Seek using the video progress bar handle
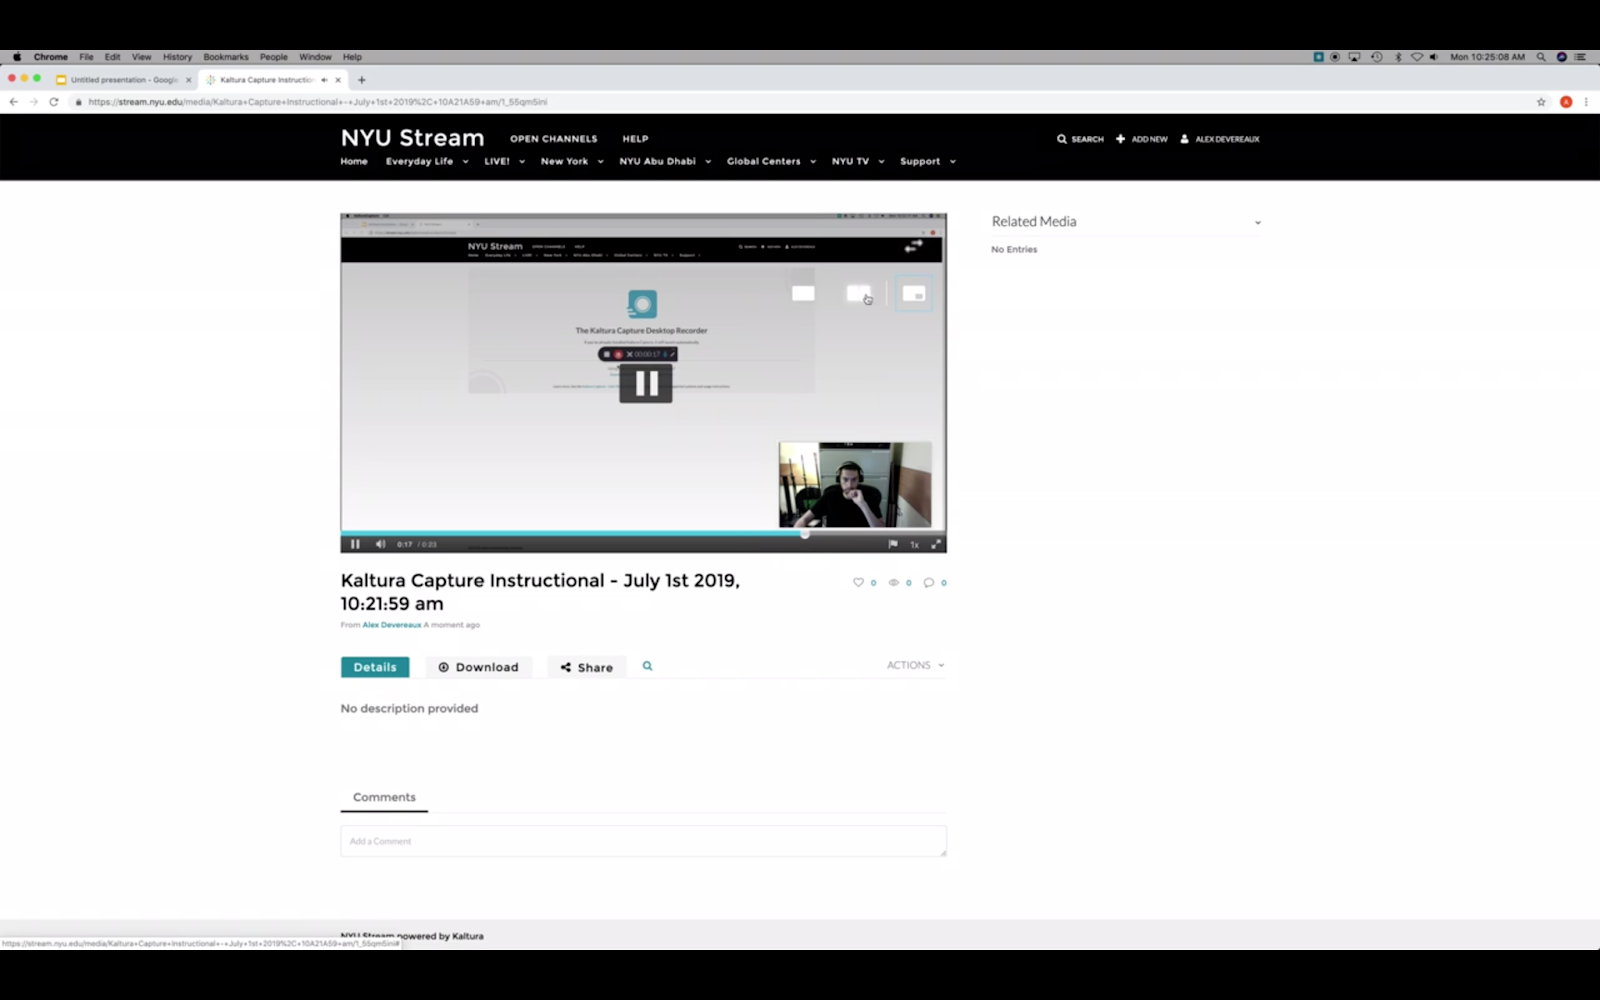This screenshot has width=1600, height=1000. 805,533
